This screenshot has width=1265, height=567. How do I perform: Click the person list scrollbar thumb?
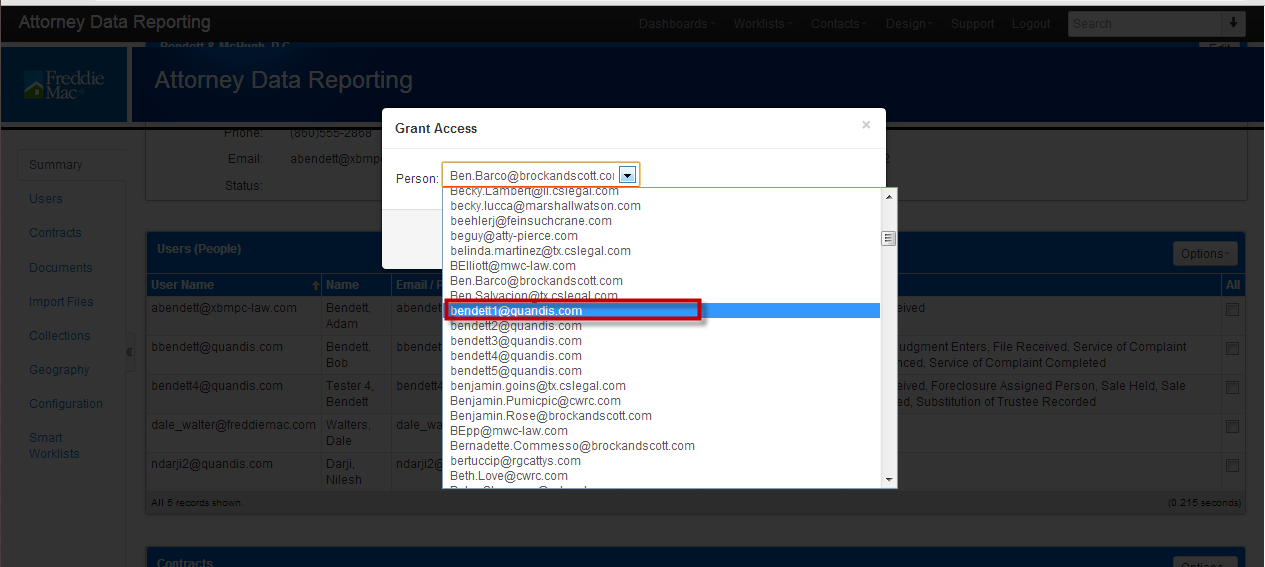(888, 238)
